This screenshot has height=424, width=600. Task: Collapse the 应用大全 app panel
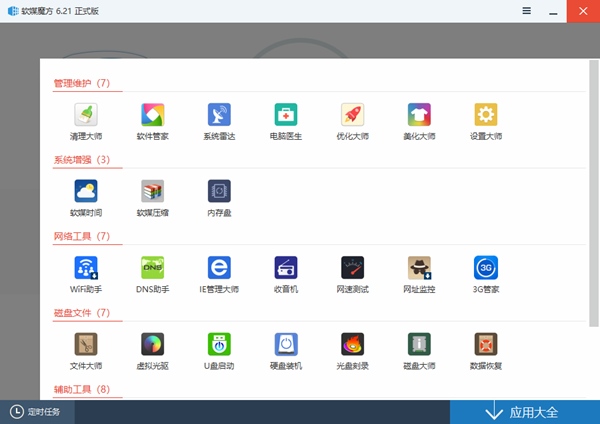tap(524, 412)
